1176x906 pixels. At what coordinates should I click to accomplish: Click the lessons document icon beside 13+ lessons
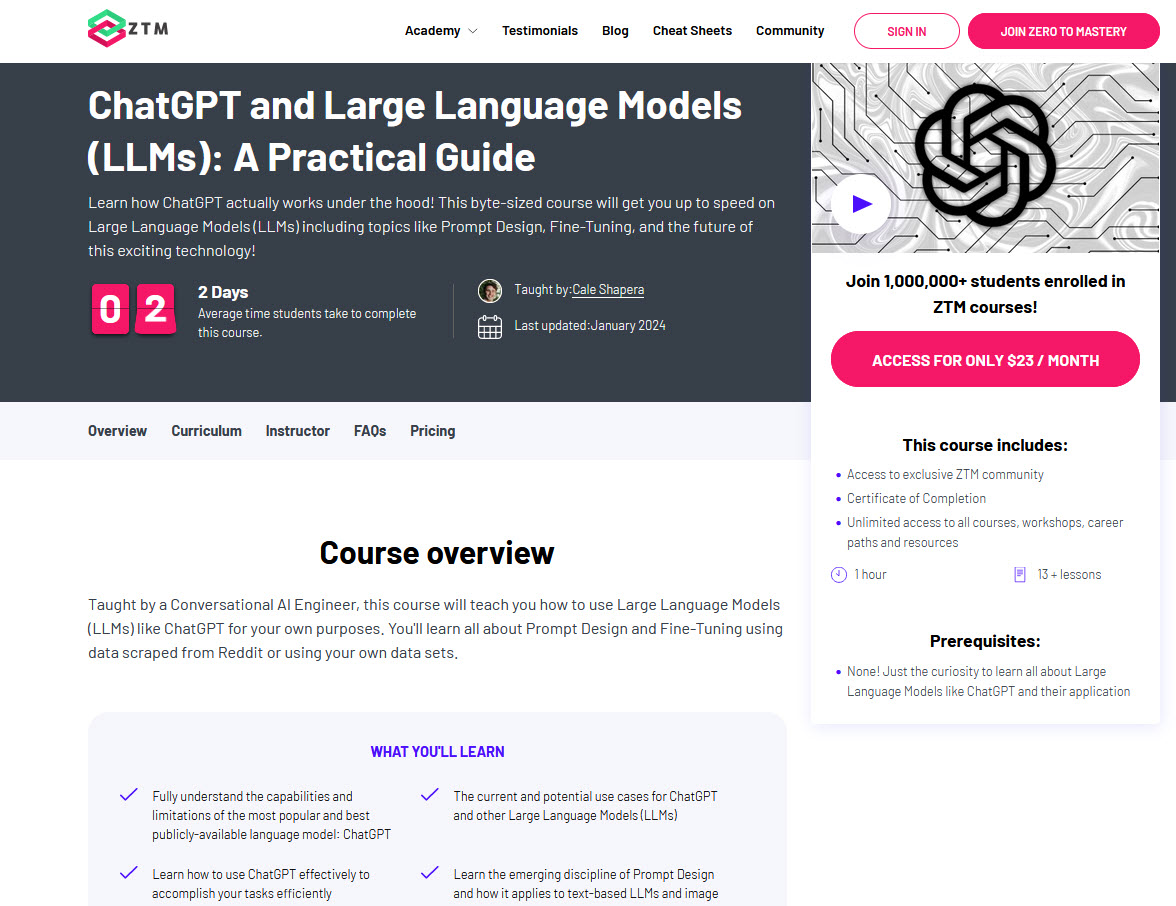1019,574
